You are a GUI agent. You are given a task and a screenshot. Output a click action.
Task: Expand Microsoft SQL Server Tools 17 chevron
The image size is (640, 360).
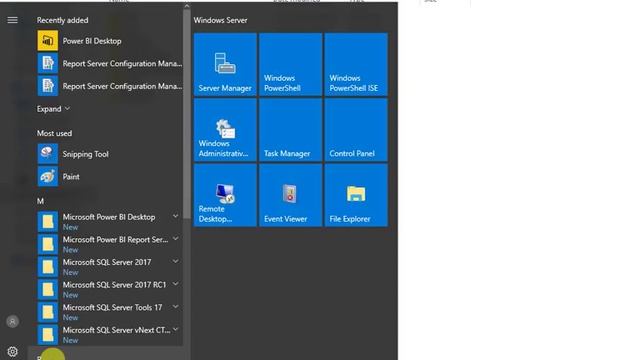(176, 306)
